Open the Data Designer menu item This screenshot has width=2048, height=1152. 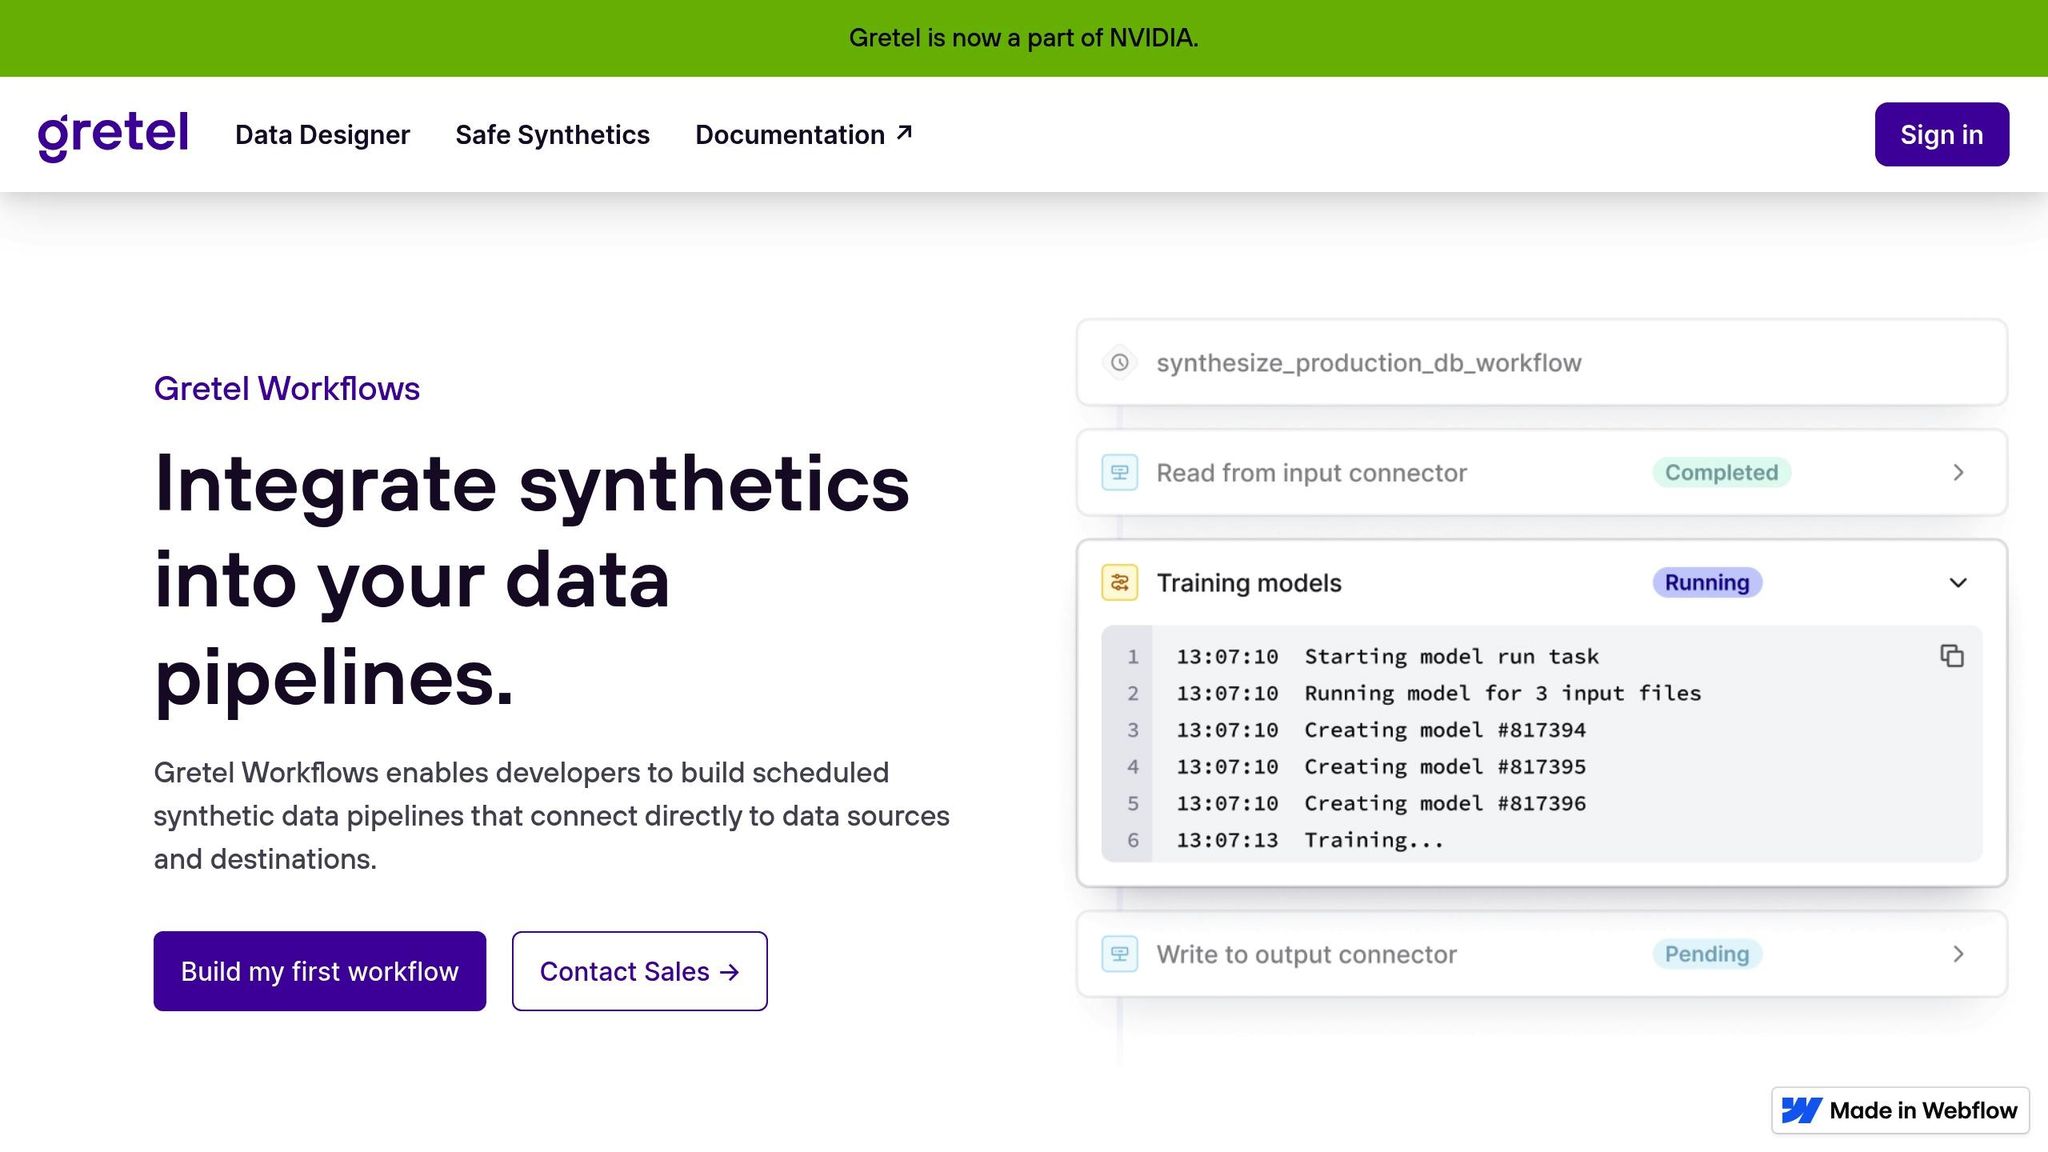[322, 135]
